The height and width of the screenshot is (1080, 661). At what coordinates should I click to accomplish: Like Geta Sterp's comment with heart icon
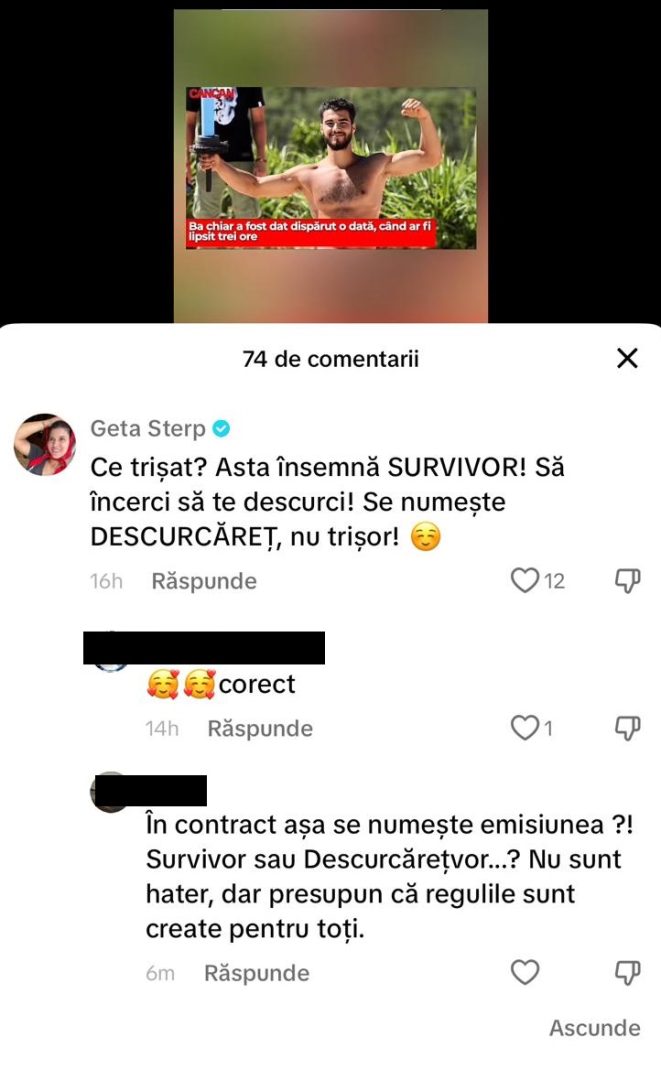coord(525,581)
